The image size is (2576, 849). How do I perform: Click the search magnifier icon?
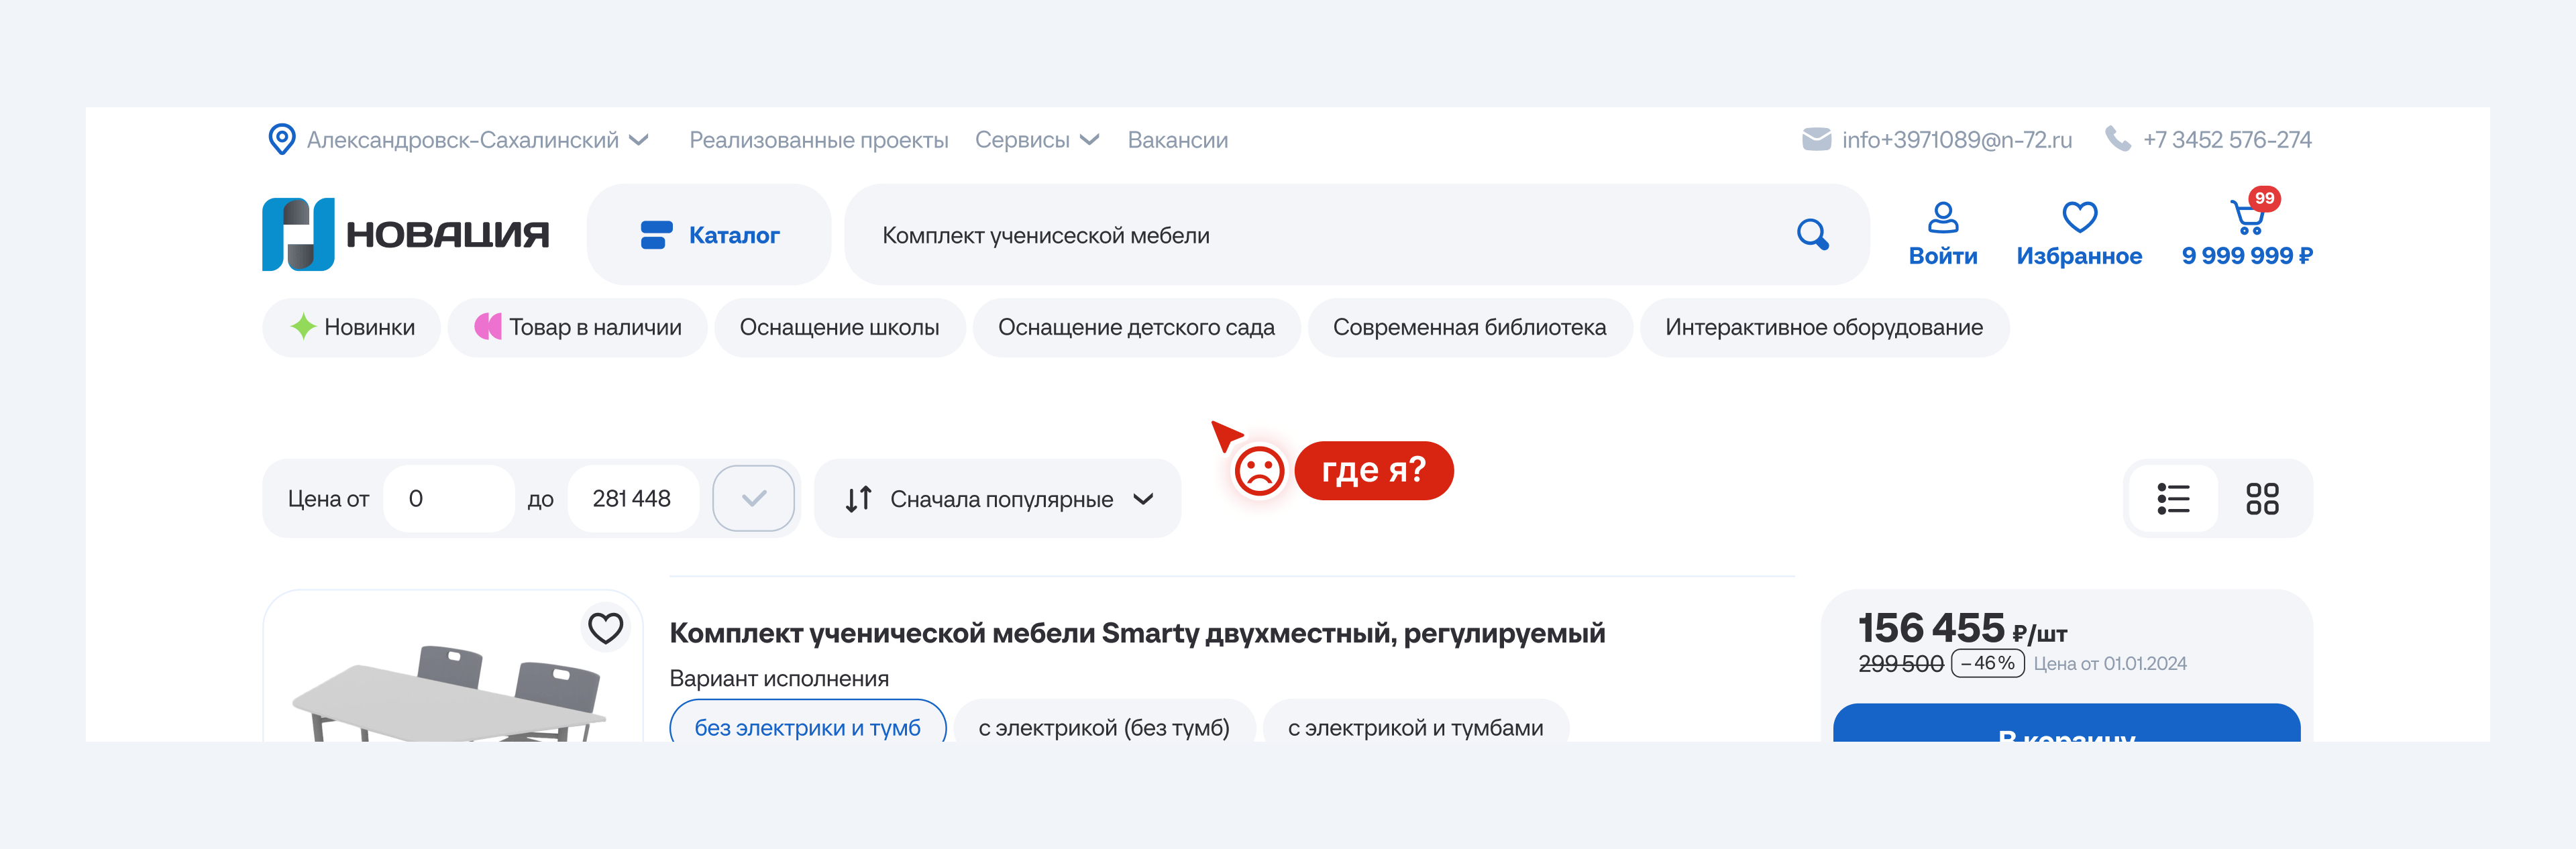(1811, 235)
